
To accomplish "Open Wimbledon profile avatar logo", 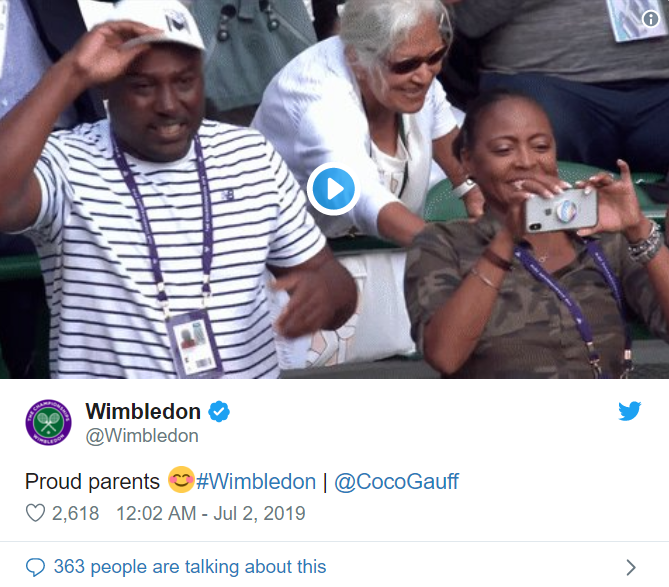I will [48, 422].
